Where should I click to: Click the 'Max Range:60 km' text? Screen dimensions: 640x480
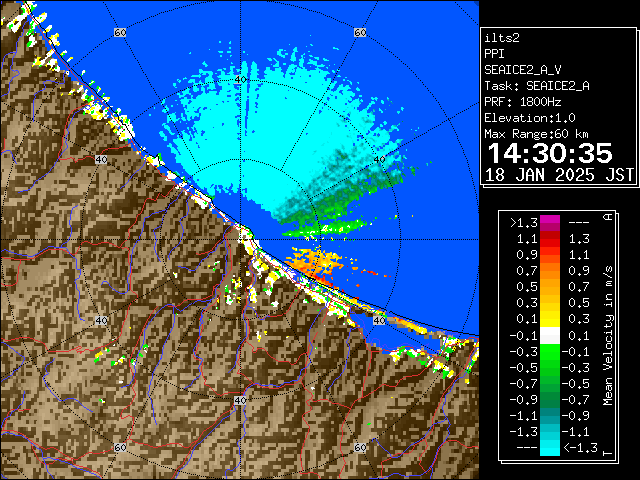coord(536,134)
